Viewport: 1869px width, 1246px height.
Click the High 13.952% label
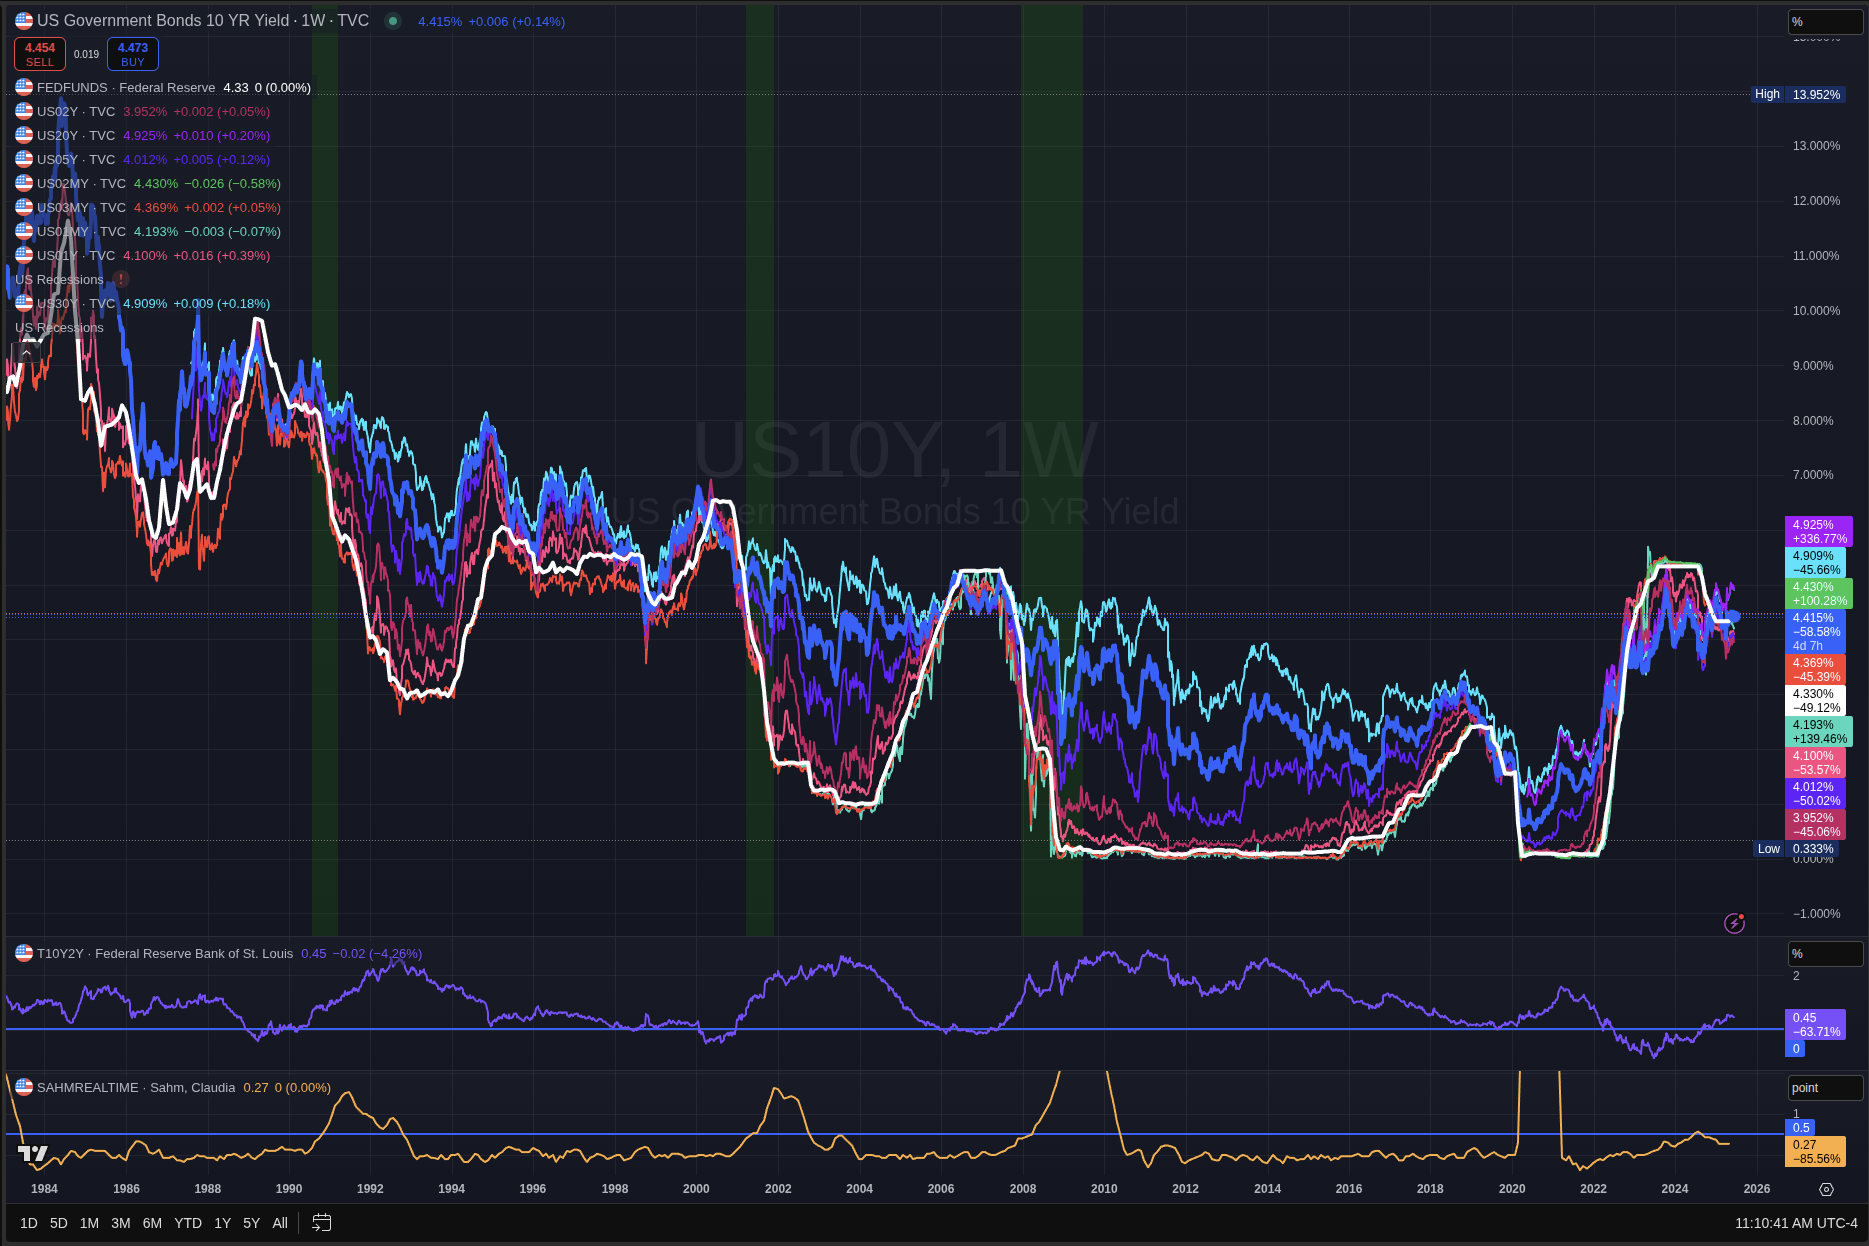pos(1797,95)
